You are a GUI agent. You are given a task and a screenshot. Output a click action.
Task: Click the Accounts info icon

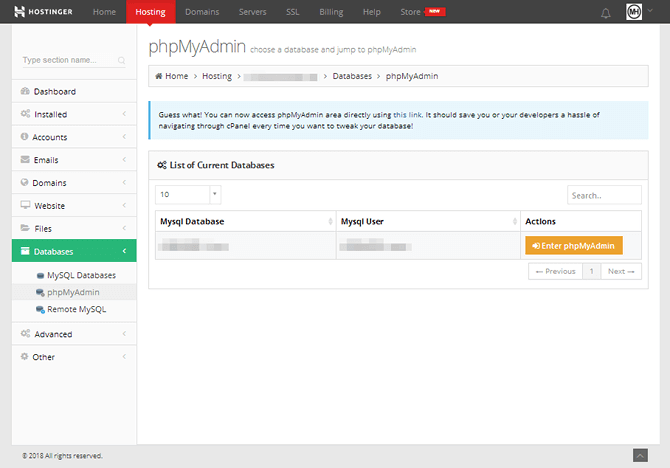click(x=24, y=136)
